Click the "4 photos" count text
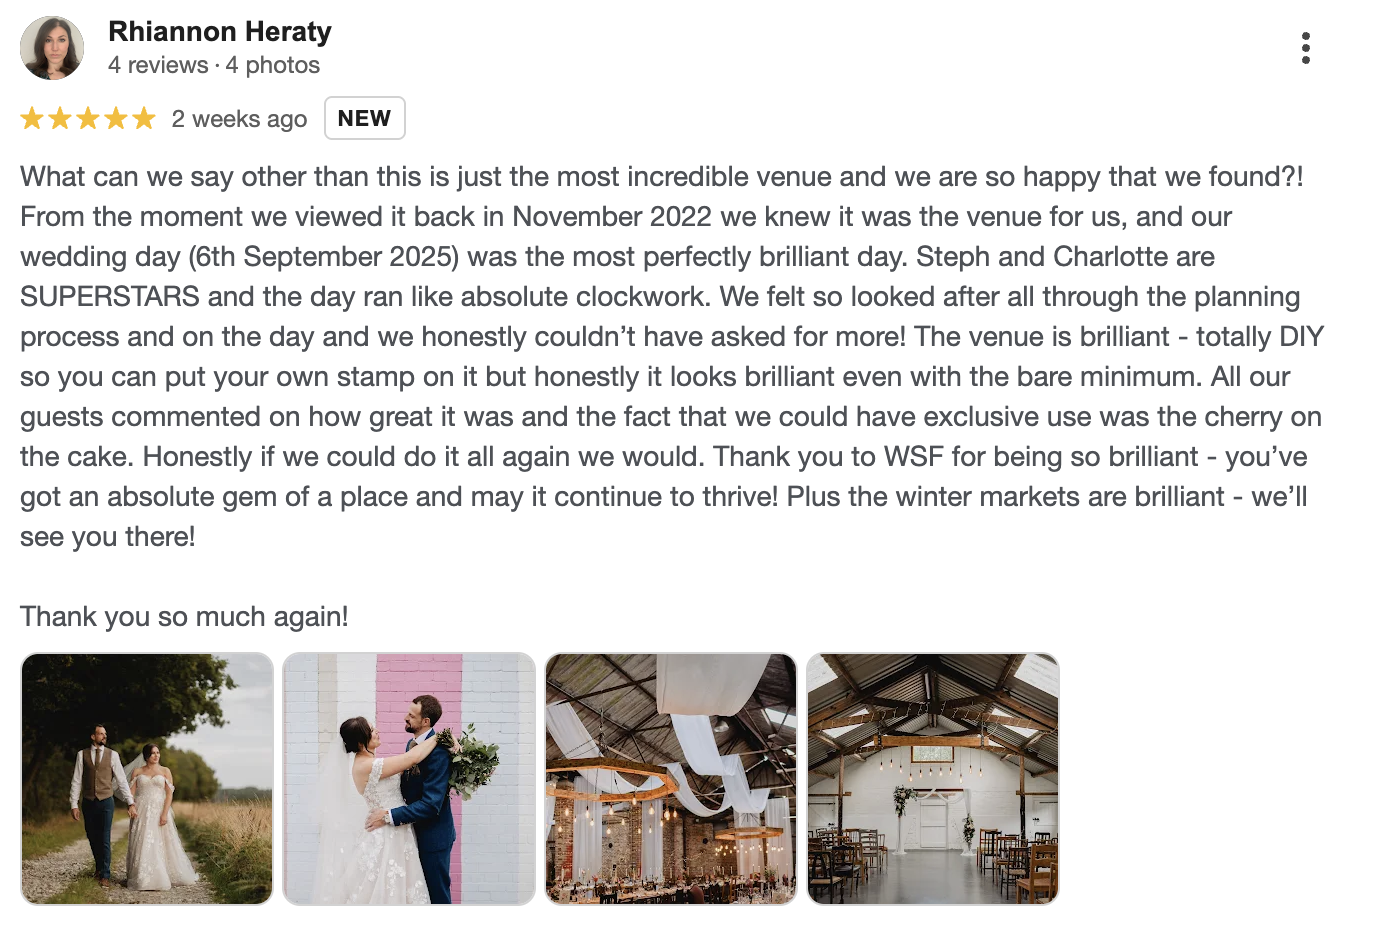This screenshot has height=926, width=1378. [x=273, y=65]
